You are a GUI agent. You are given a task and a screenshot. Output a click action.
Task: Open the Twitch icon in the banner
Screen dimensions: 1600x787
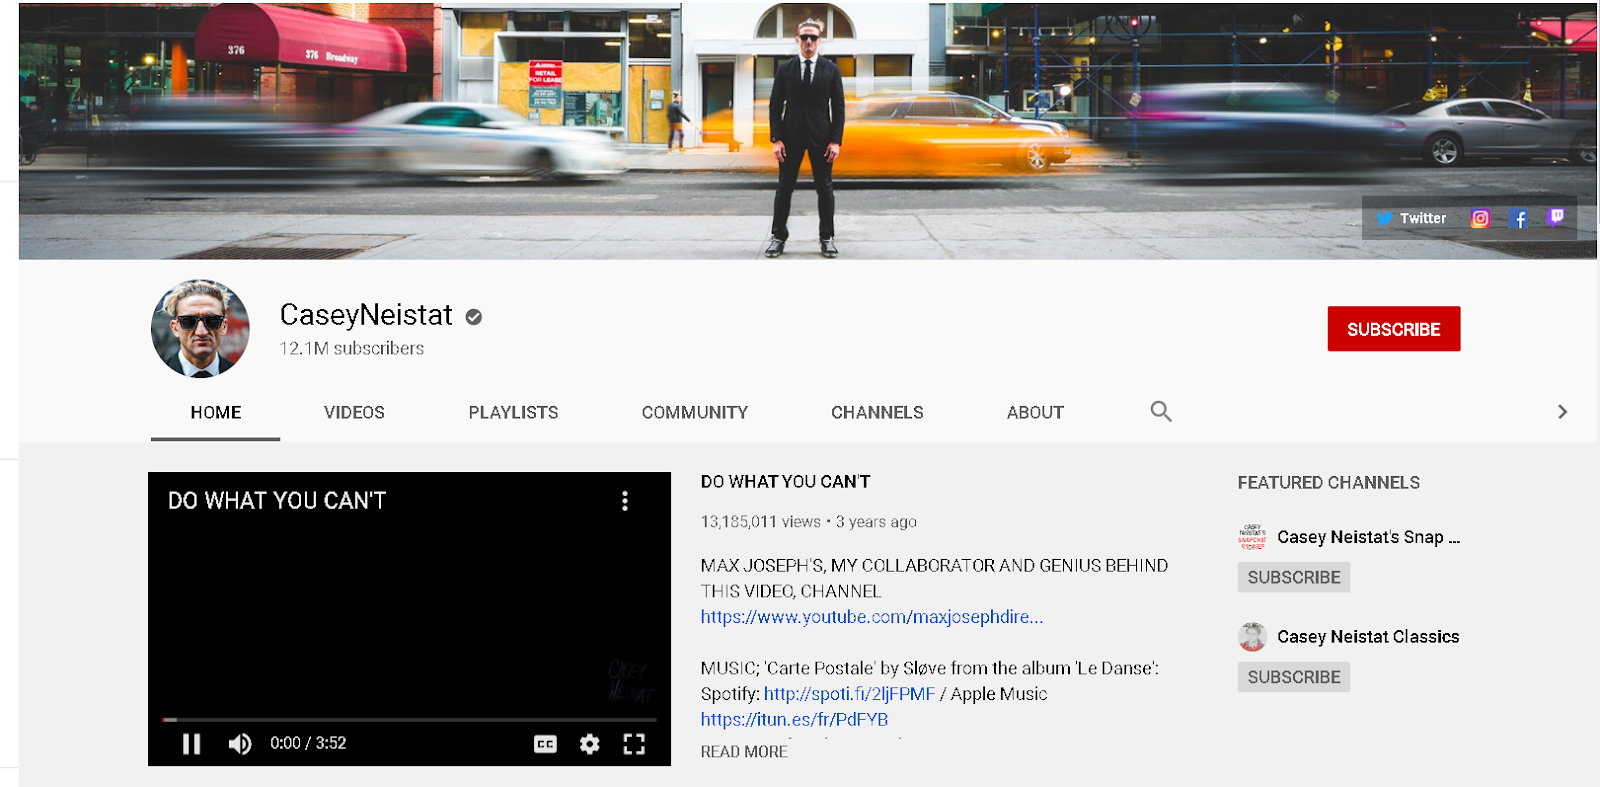1556,217
